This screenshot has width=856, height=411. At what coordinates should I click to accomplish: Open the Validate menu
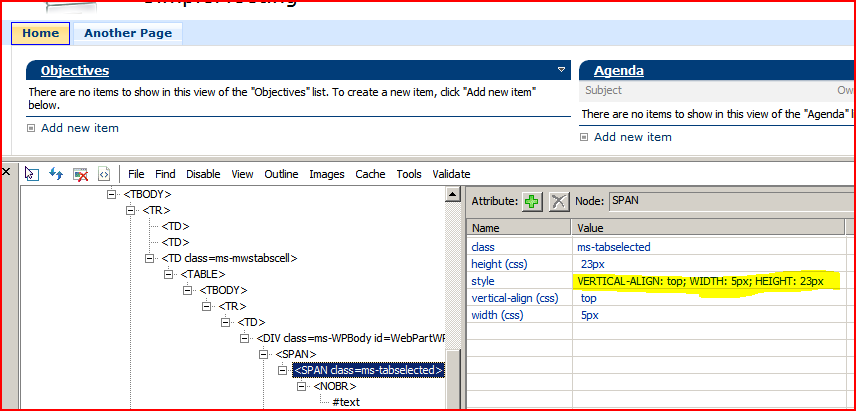point(451,174)
